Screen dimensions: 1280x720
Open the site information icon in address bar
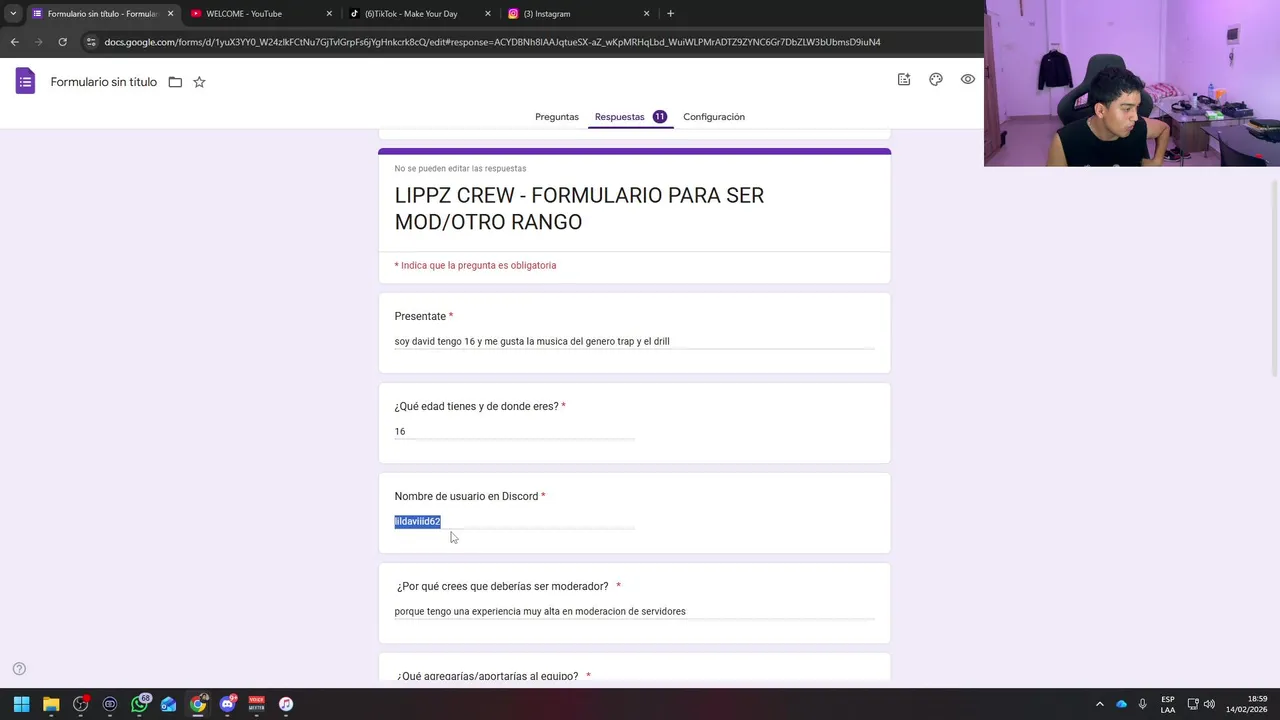pos(91,42)
